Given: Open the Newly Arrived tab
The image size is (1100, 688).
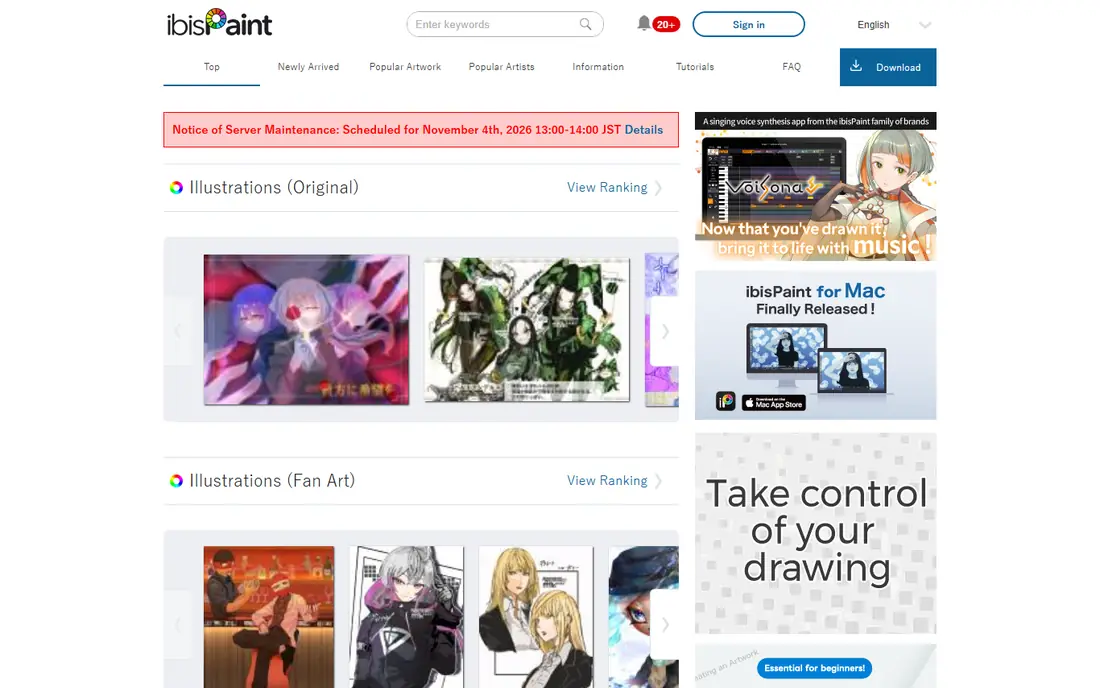Looking at the screenshot, I should point(308,67).
